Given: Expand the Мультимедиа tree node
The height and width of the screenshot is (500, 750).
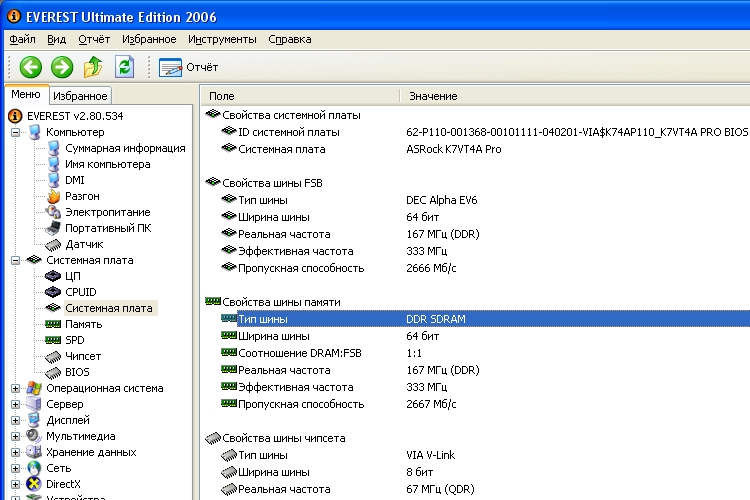Looking at the screenshot, I should coord(15,436).
